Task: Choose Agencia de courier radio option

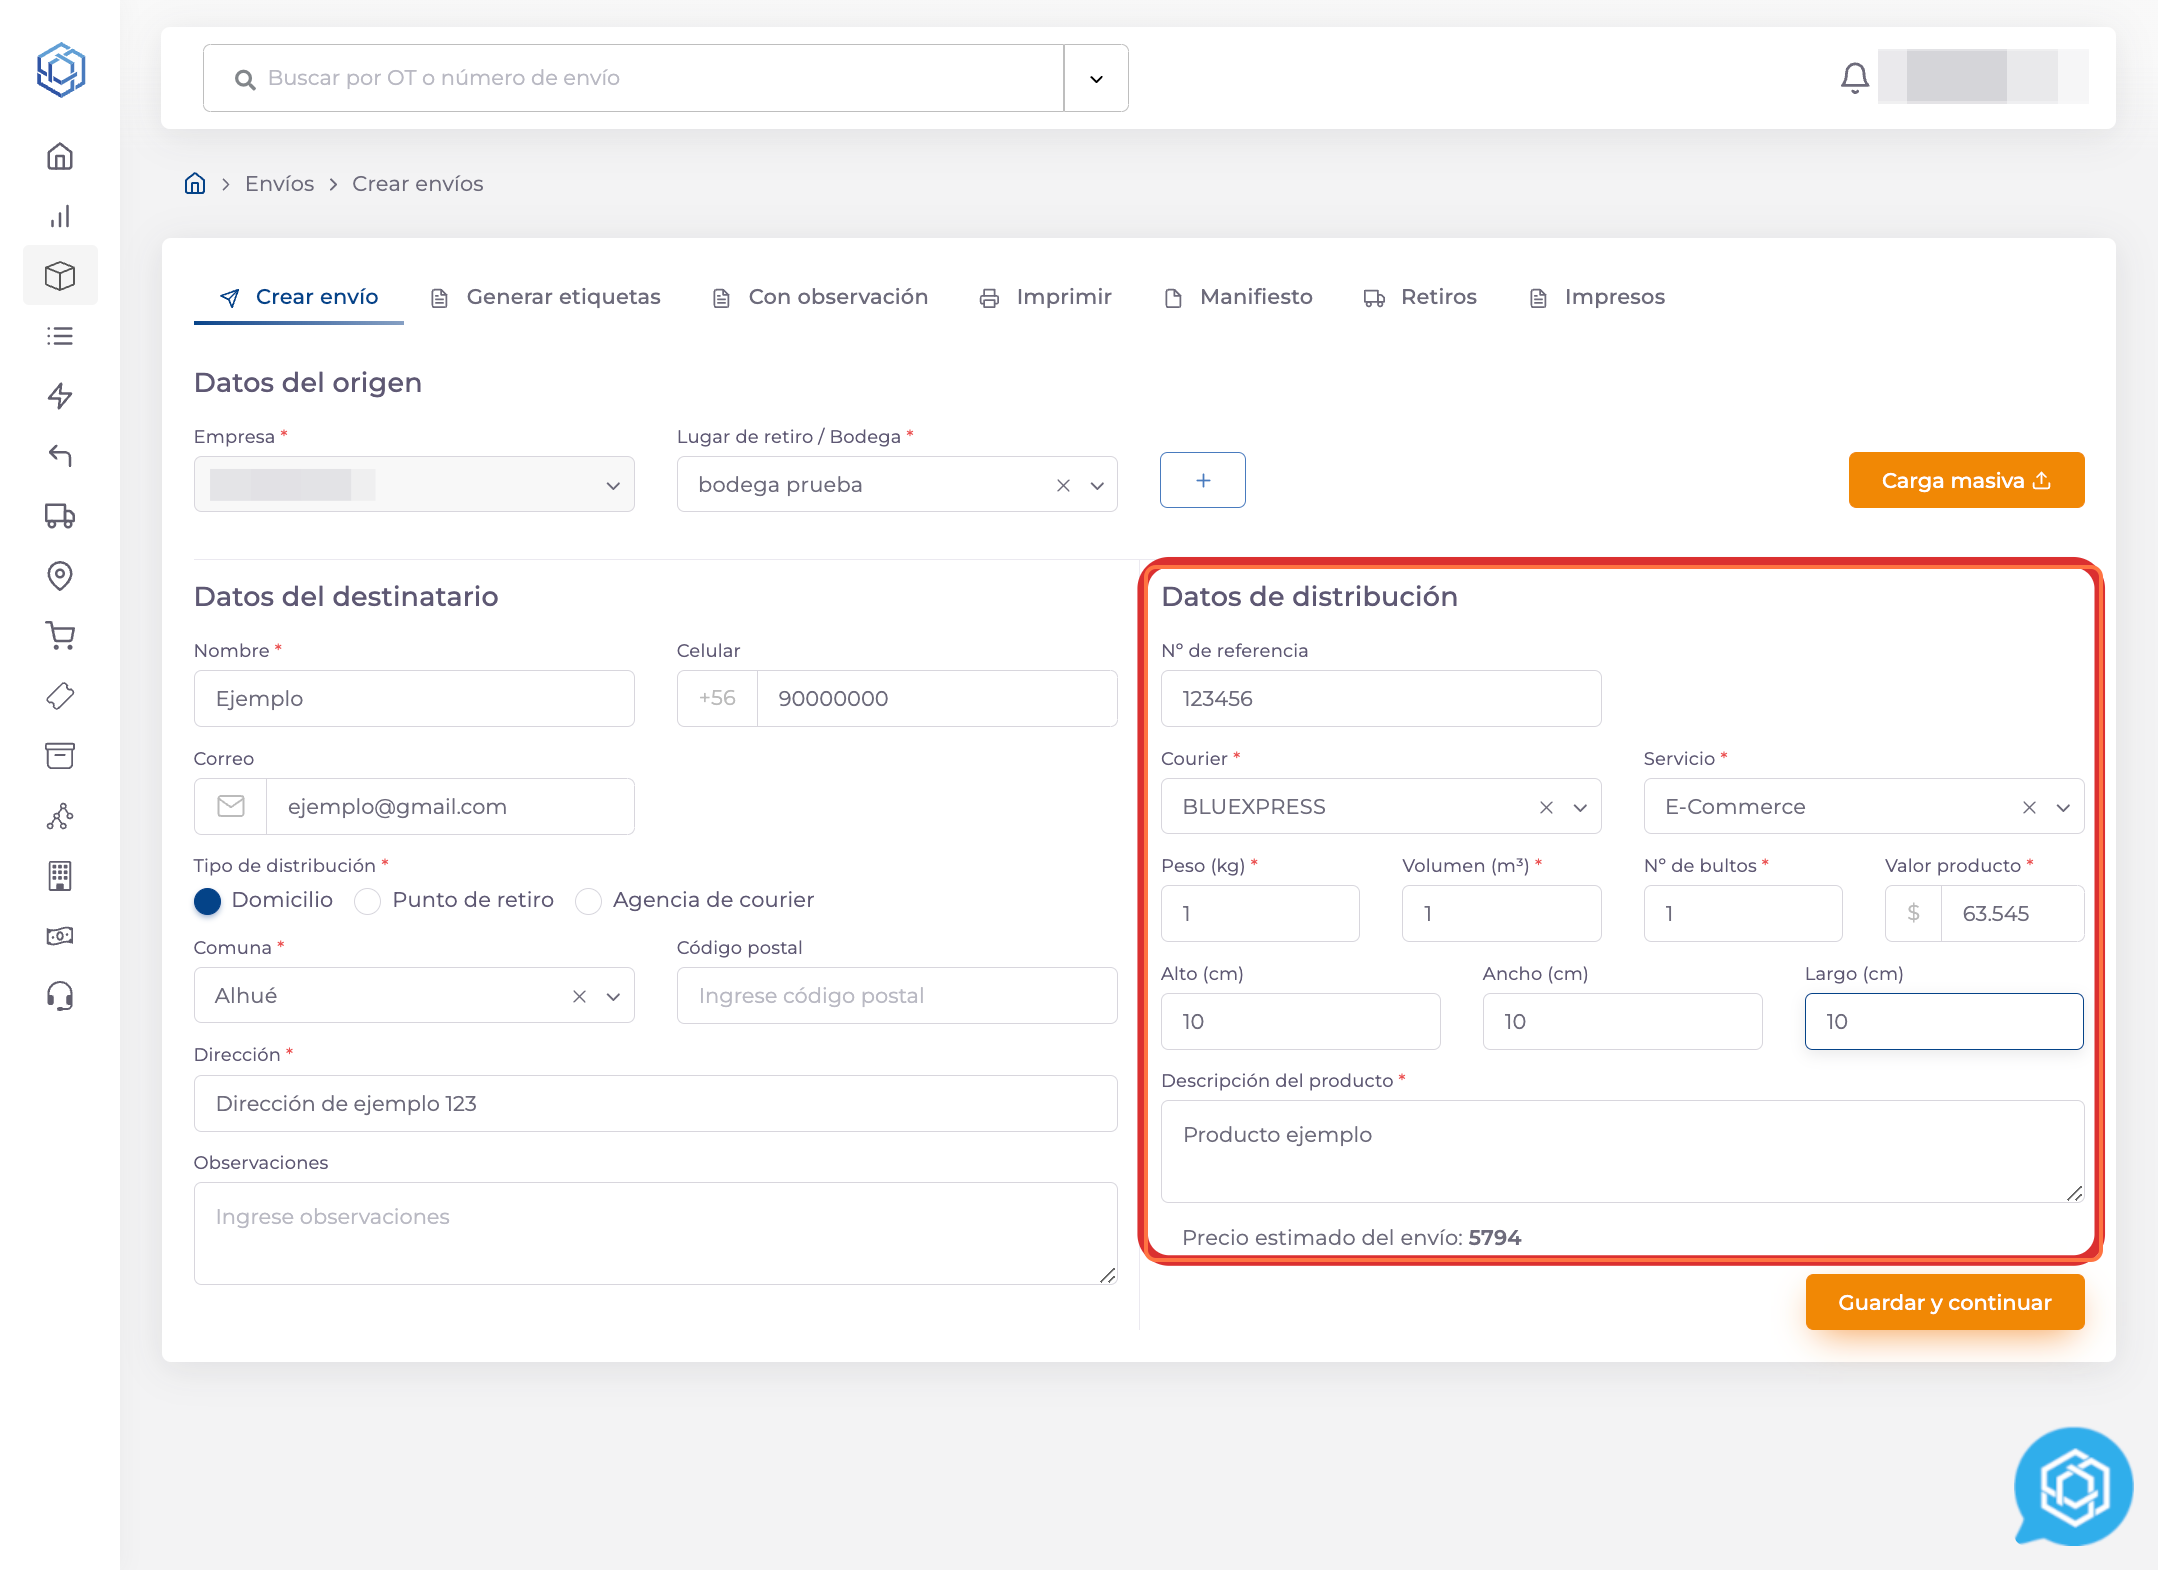Action: [x=588, y=901]
